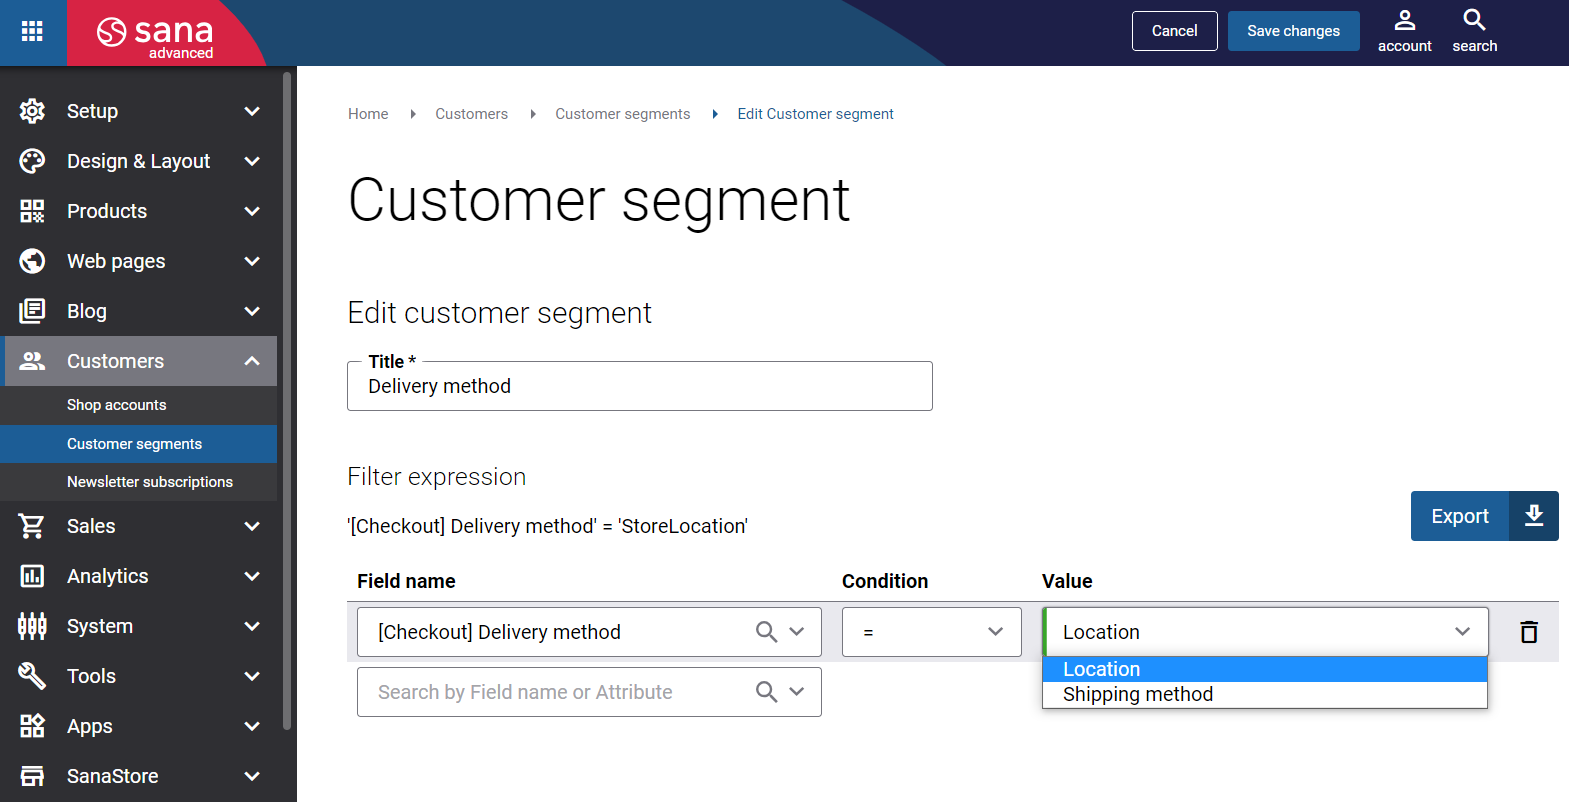This screenshot has width=1569, height=802.
Task: Click the Save changes button
Action: [x=1293, y=31]
